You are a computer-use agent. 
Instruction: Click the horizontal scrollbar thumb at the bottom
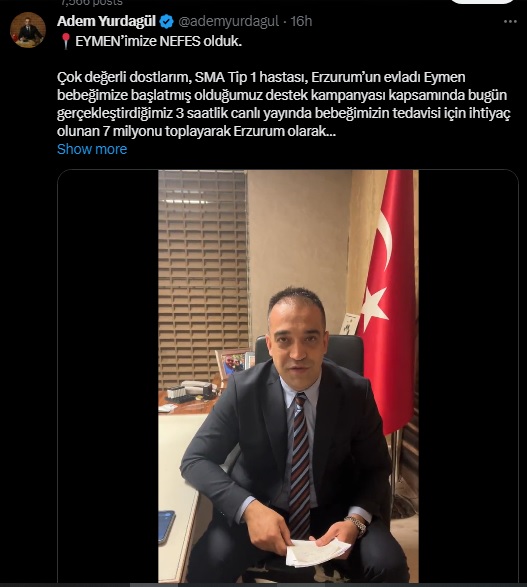(204, 585)
